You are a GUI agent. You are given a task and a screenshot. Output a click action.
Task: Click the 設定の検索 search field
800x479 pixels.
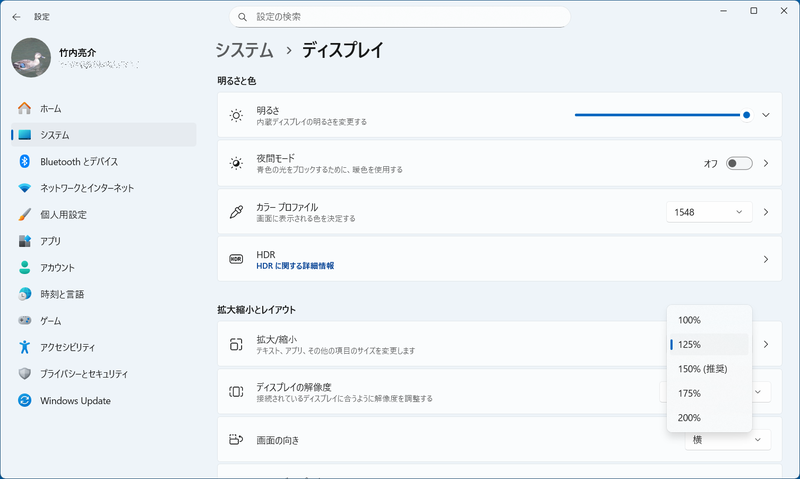pyautogui.click(x=400, y=17)
